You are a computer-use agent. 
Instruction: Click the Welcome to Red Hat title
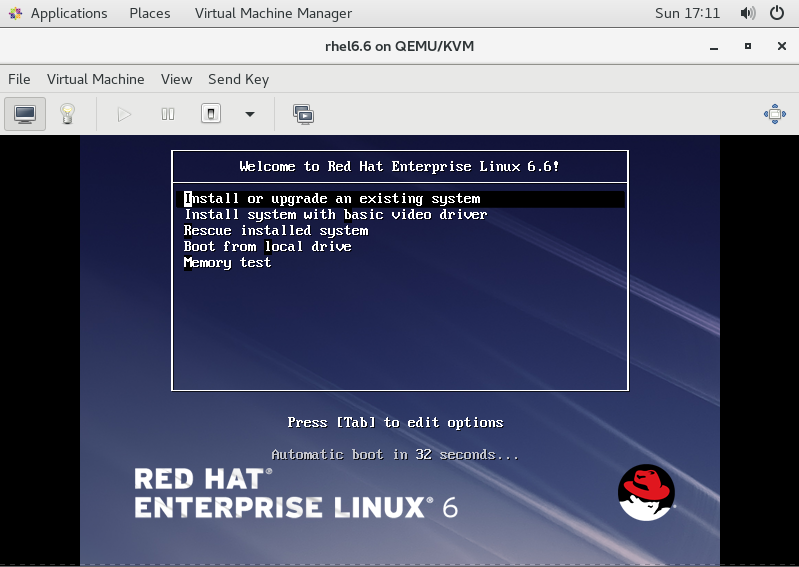pos(400,167)
